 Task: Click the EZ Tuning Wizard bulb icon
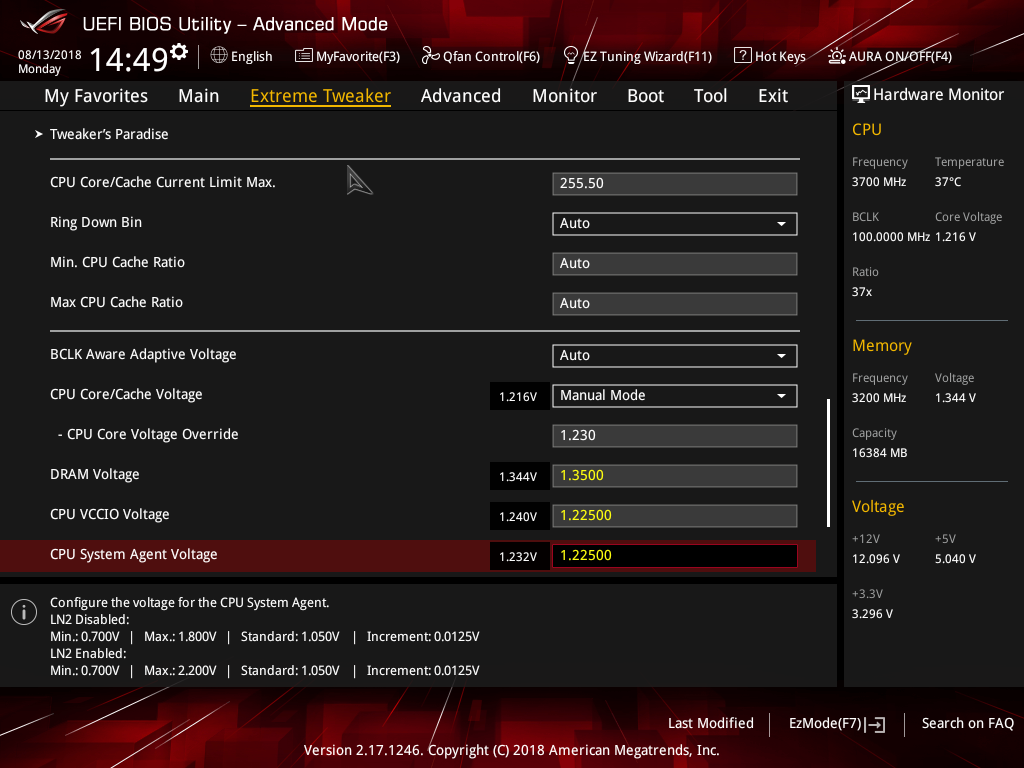[570, 56]
